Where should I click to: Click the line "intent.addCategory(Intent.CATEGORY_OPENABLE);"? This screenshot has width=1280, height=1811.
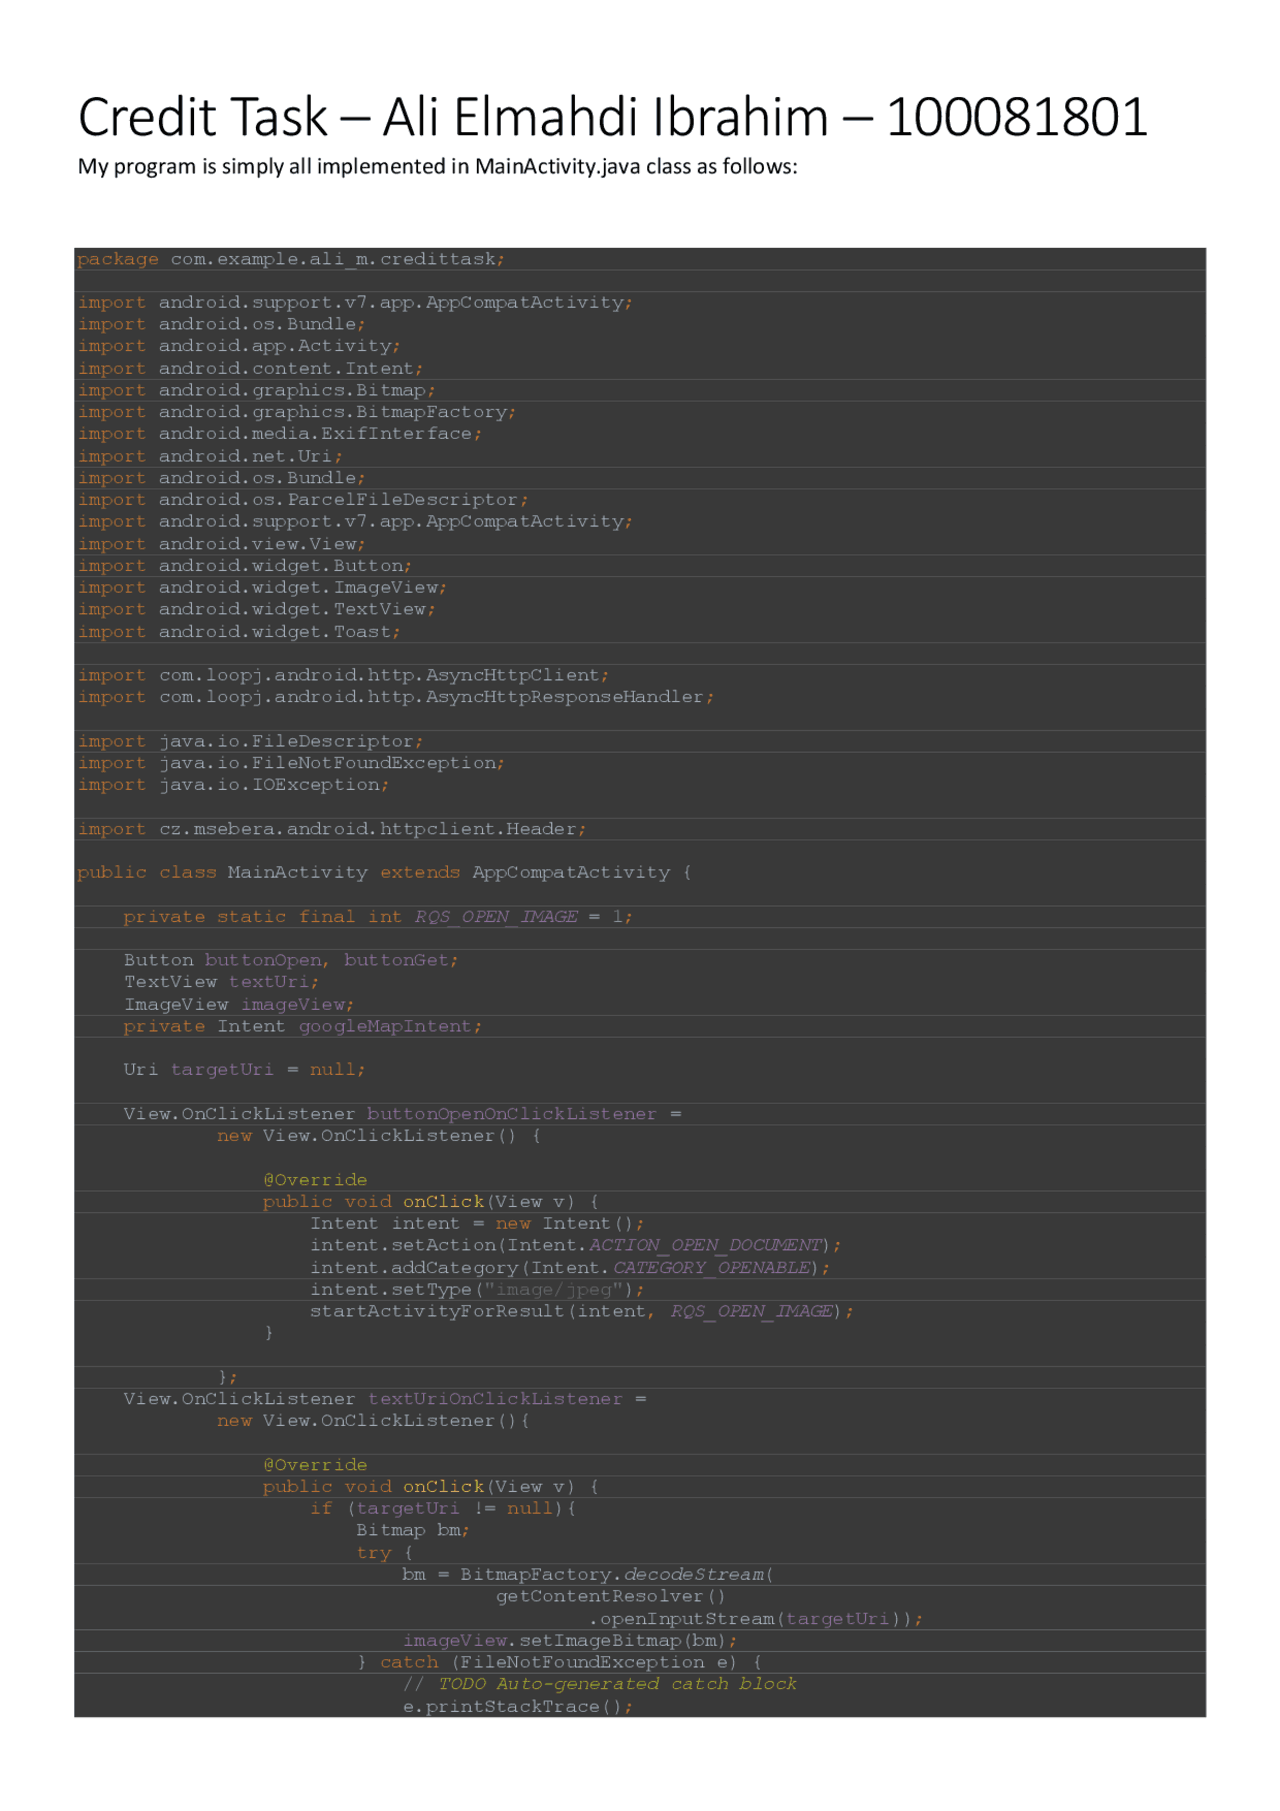click(570, 1268)
